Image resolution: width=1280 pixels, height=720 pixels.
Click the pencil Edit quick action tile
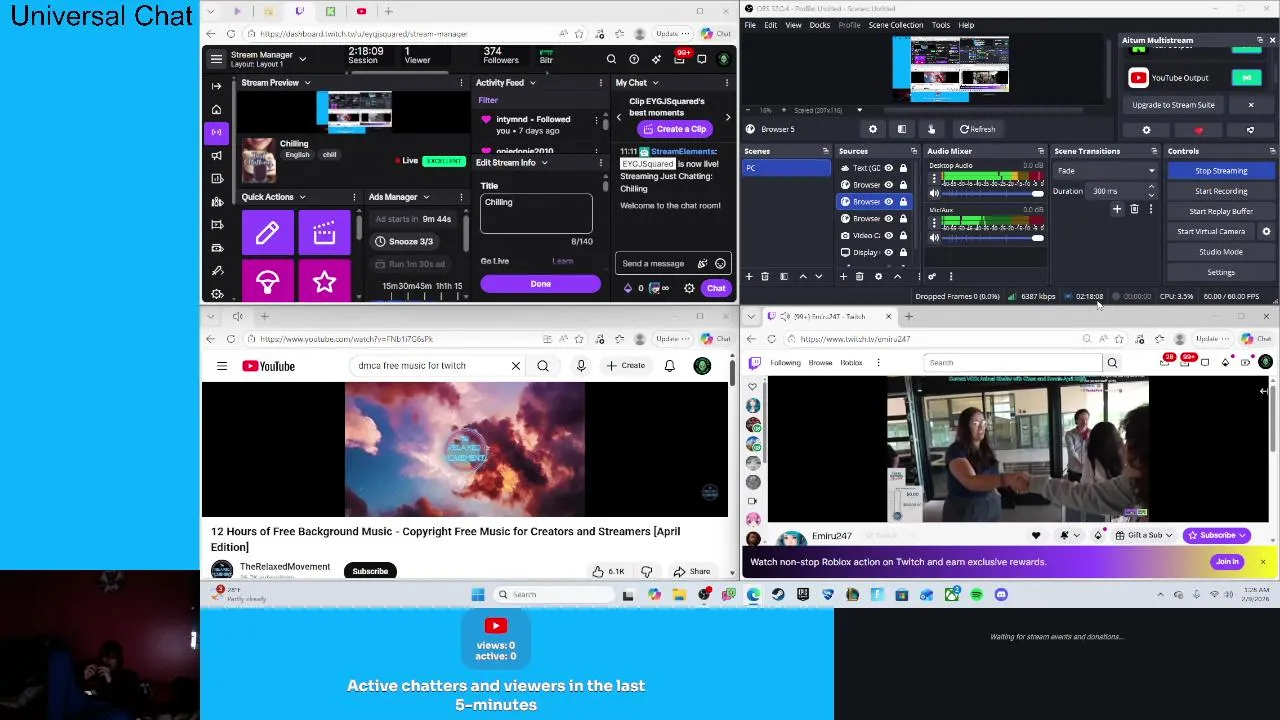(x=267, y=233)
